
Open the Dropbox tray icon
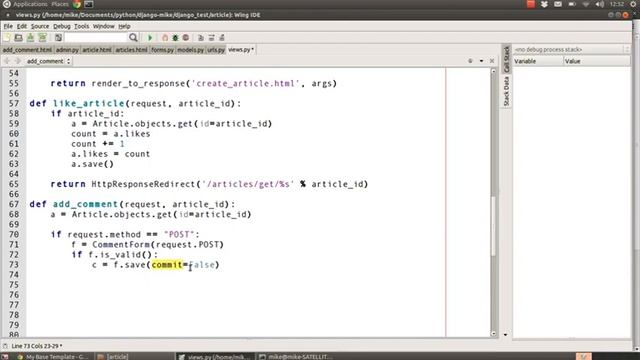click(x=544, y=4)
